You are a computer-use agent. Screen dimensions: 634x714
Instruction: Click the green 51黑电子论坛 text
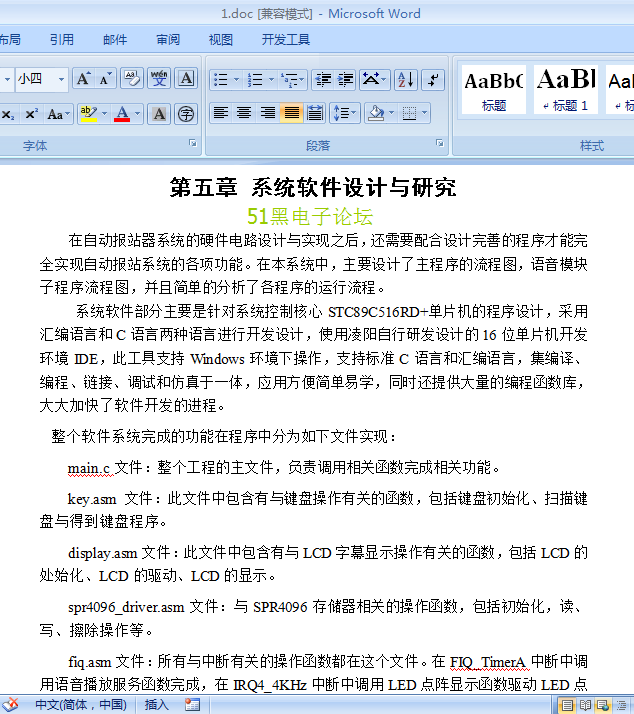point(310,216)
